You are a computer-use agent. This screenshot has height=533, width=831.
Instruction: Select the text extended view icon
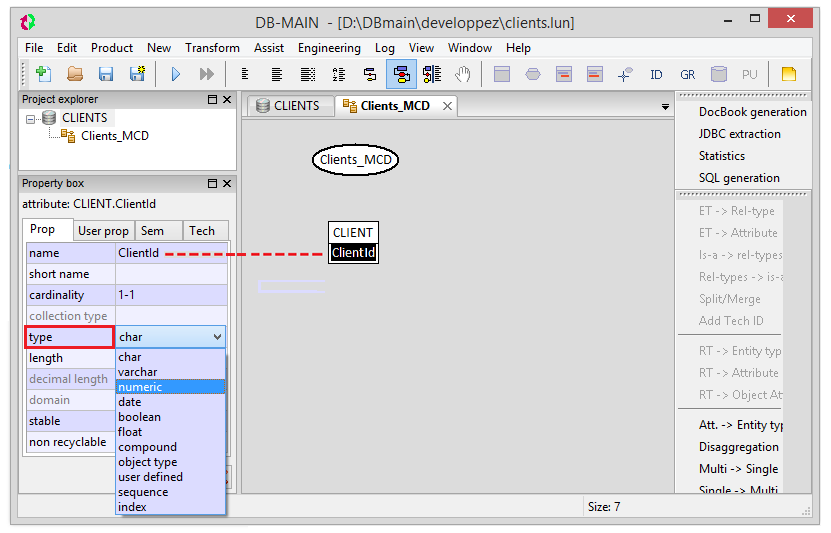click(308, 74)
